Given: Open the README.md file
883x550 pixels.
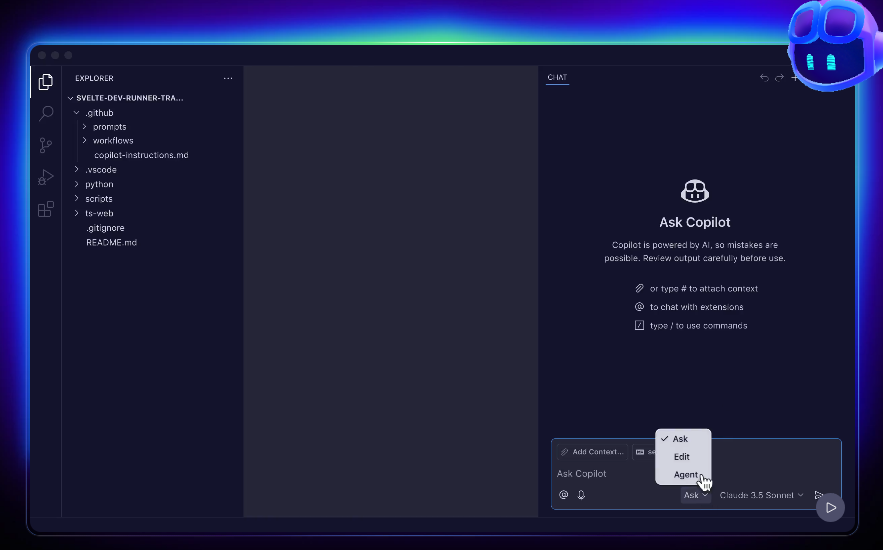Looking at the screenshot, I should (112, 243).
